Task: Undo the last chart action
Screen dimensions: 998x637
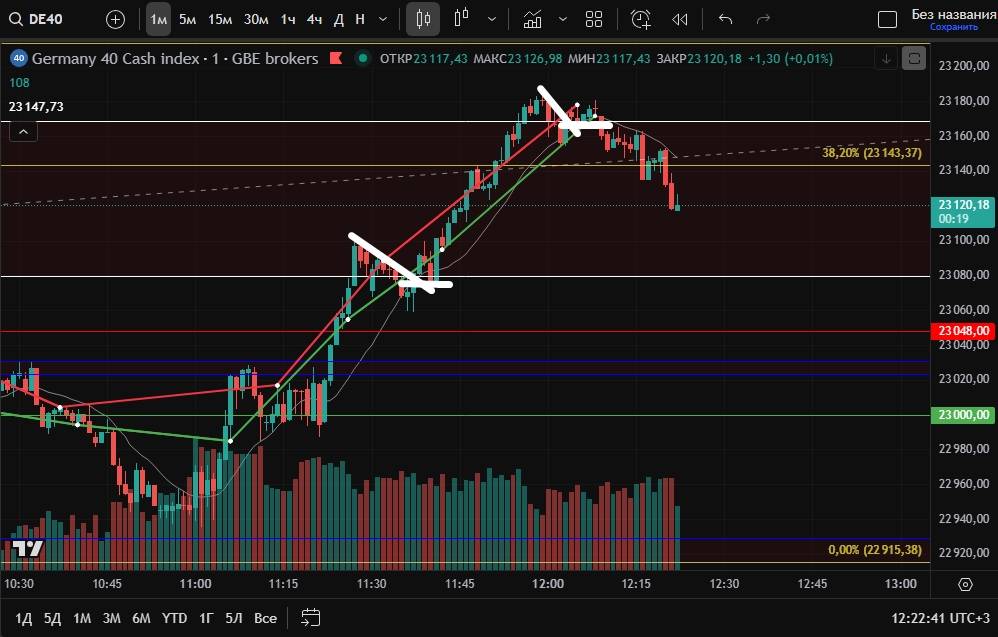Action: (726, 19)
